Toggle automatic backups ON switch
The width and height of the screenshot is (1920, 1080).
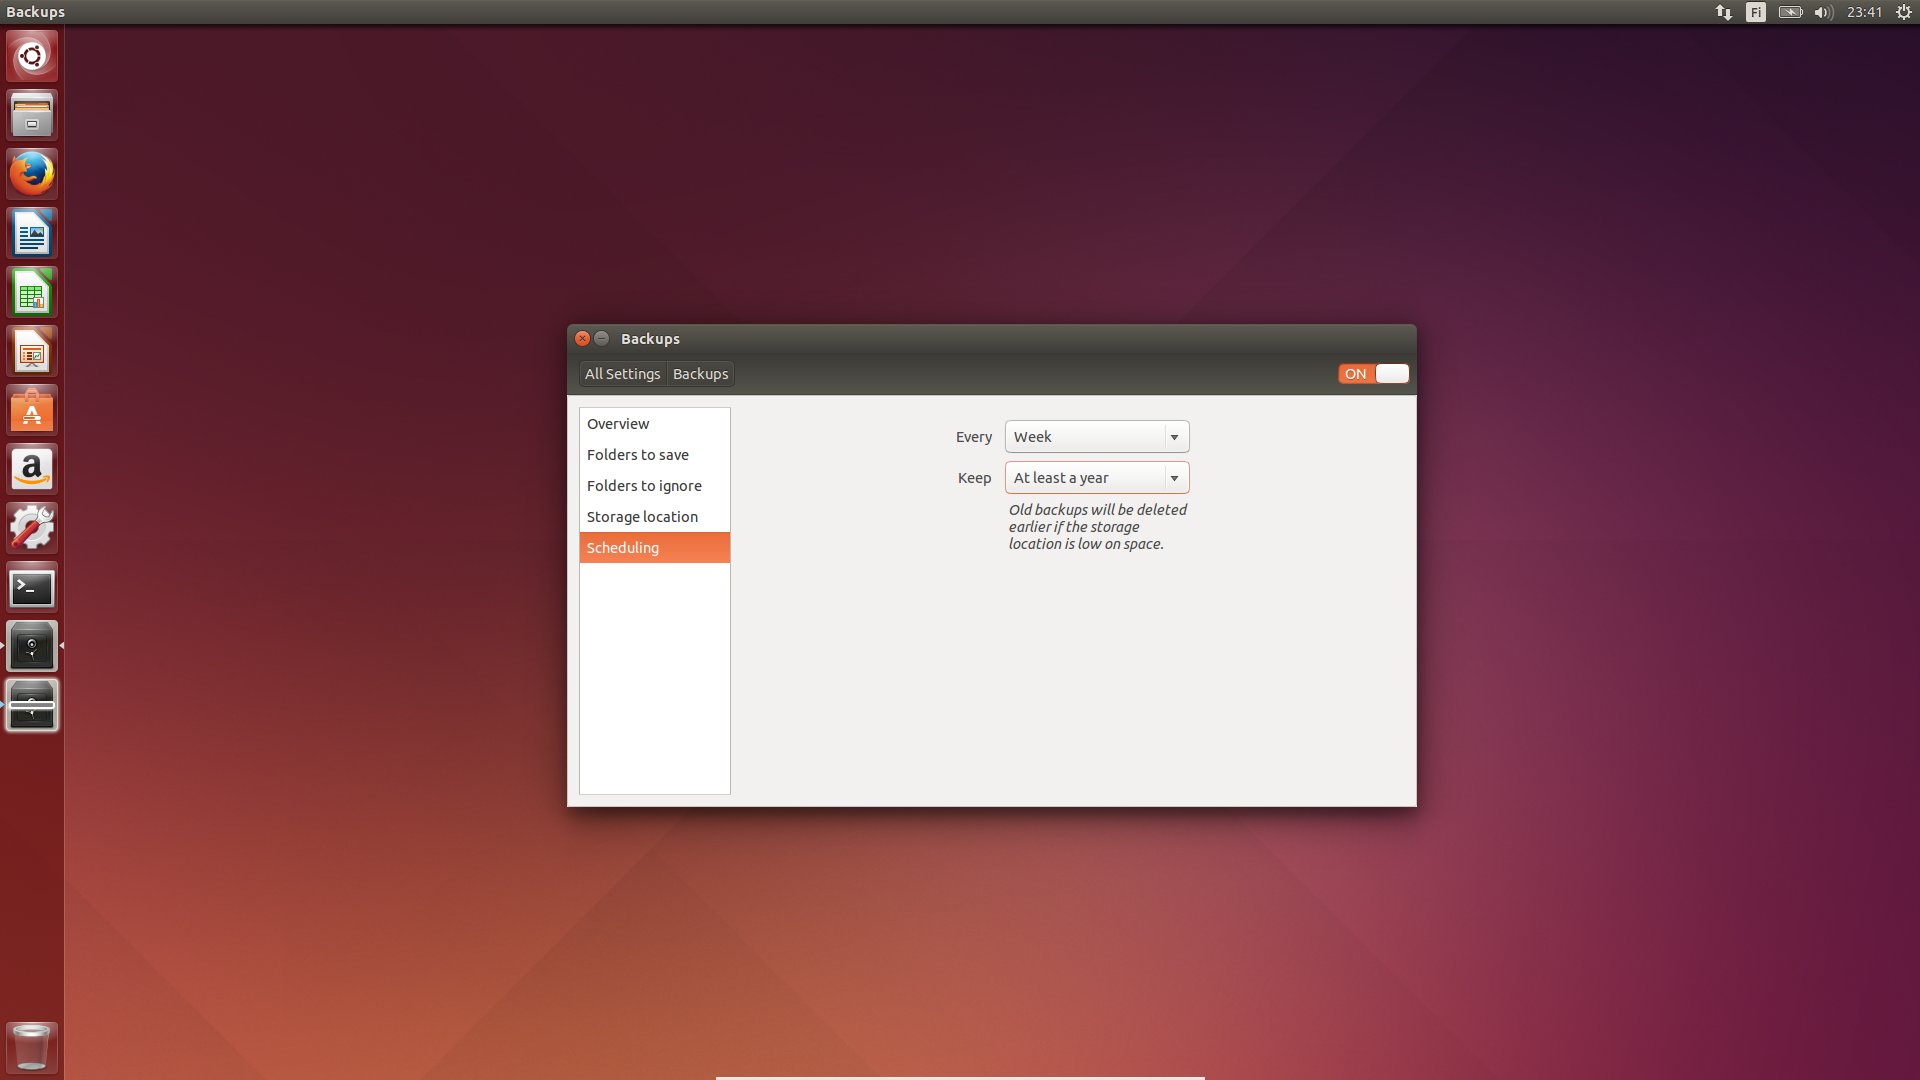click(x=1373, y=373)
